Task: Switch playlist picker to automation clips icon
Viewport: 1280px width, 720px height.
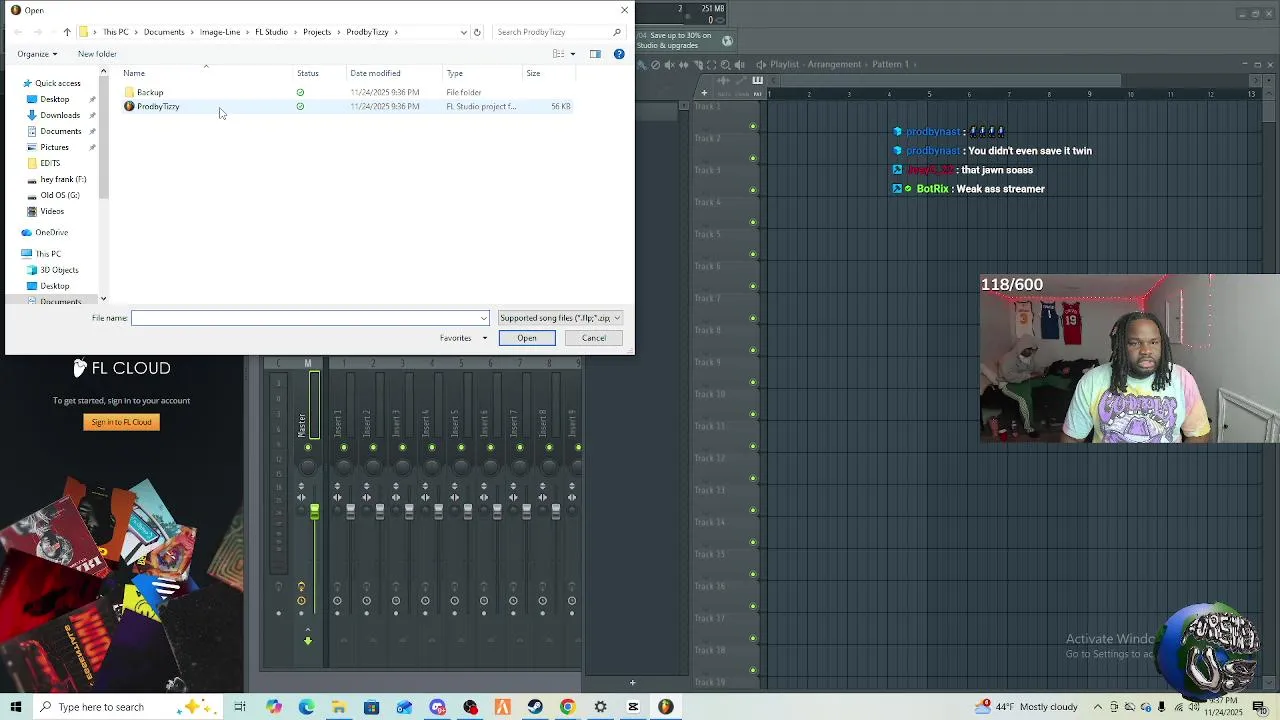Action: pyautogui.click(x=741, y=81)
